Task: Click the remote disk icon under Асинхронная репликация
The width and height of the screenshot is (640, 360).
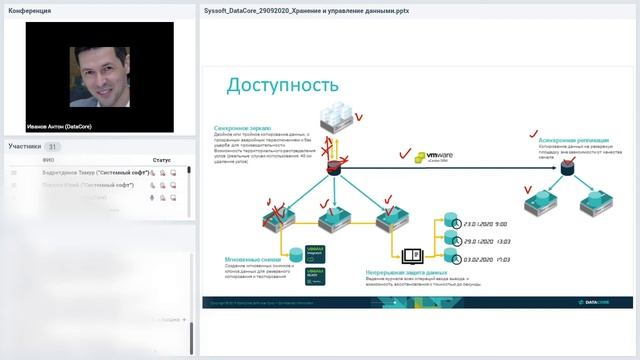Action: [567, 168]
